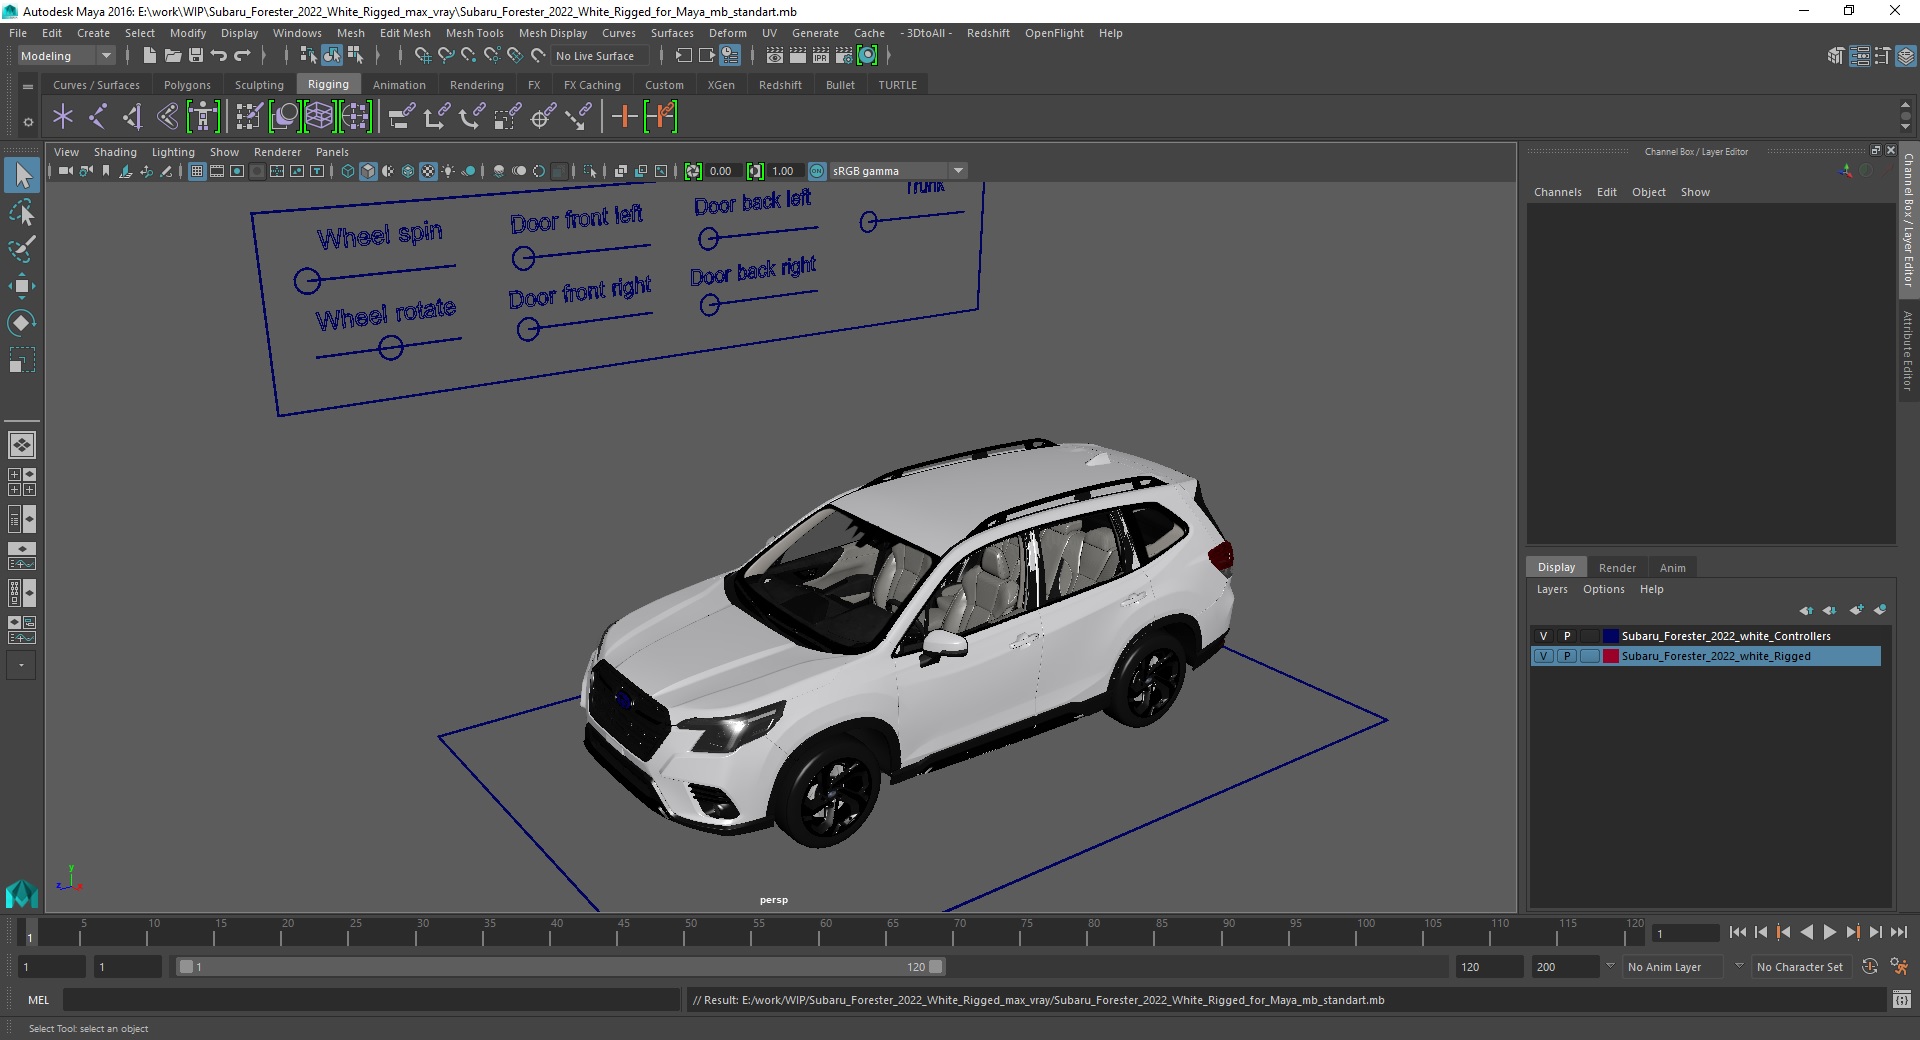
Task: Click the IK Handle shelf icon
Action: pyautogui.click(x=132, y=117)
